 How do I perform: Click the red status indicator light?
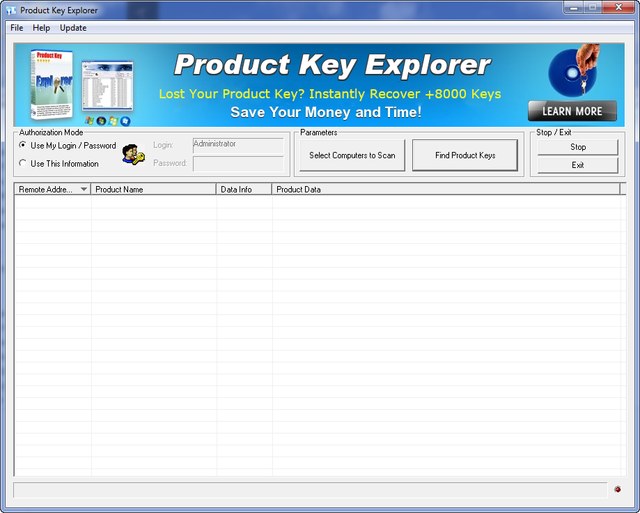(617, 489)
